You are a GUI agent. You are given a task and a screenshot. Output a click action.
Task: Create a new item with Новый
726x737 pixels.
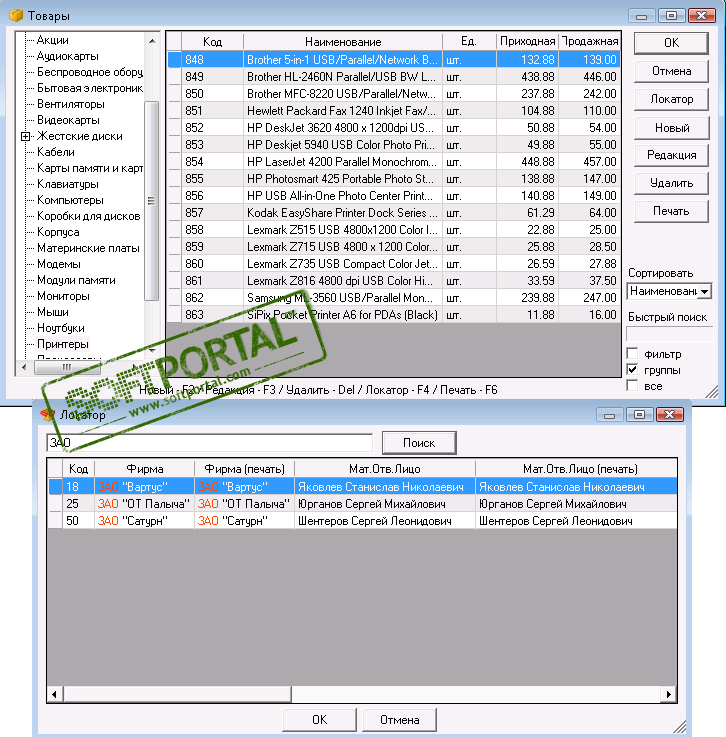coord(671,127)
